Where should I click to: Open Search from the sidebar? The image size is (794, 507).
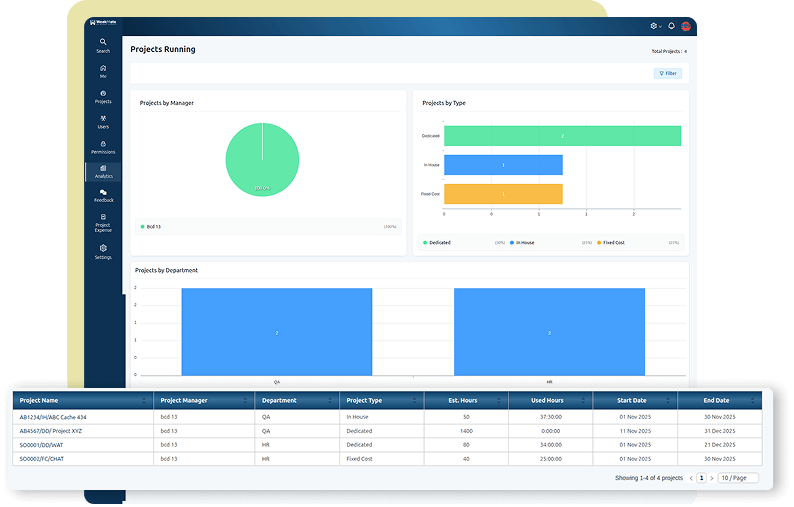(x=103, y=45)
